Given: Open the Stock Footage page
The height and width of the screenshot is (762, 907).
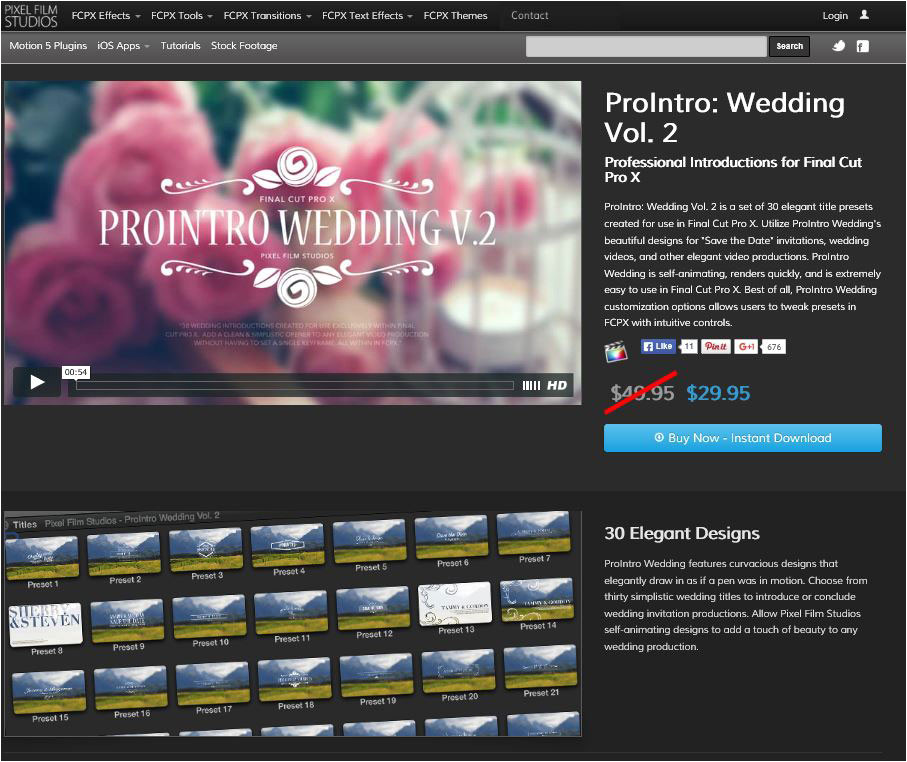Looking at the screenshot, I should pyautogui.click(x=244, y=46).
